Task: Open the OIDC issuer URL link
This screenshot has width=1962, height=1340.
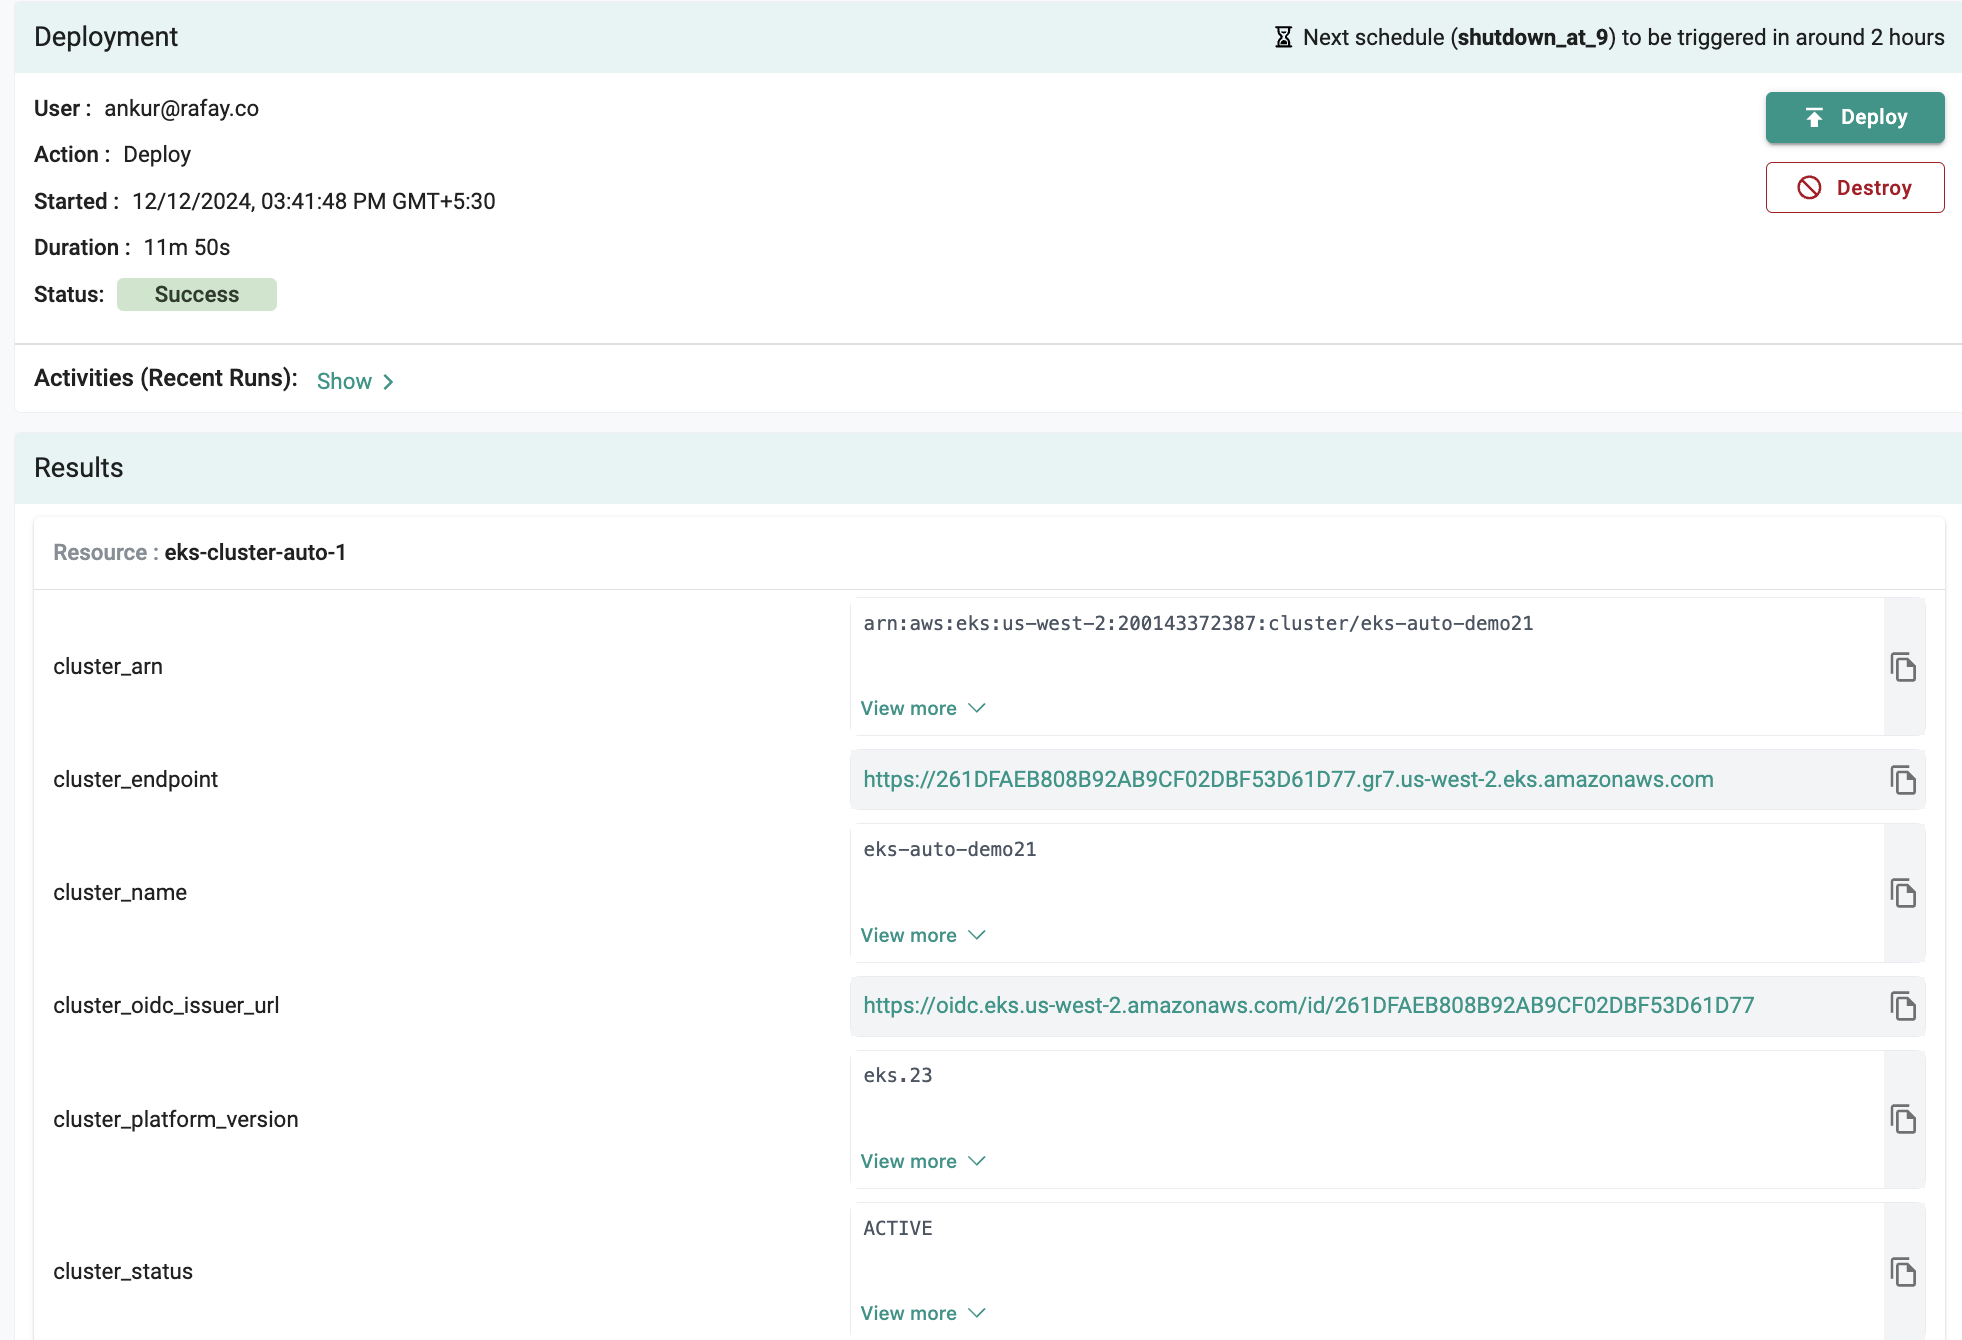Action: point(1308,1005)
